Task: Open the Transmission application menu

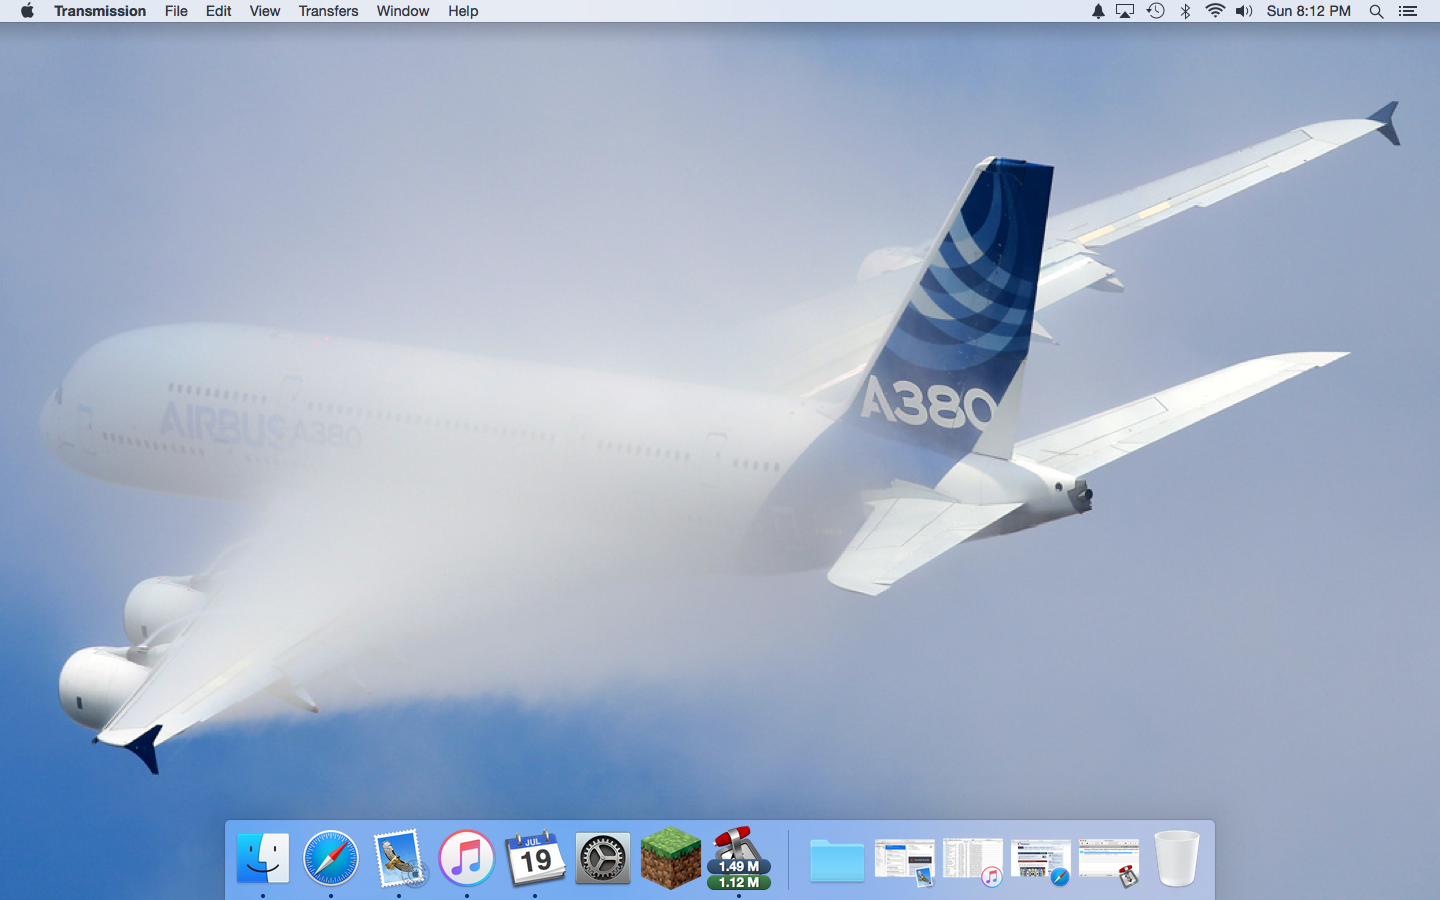Action: (x=100, y=11)
